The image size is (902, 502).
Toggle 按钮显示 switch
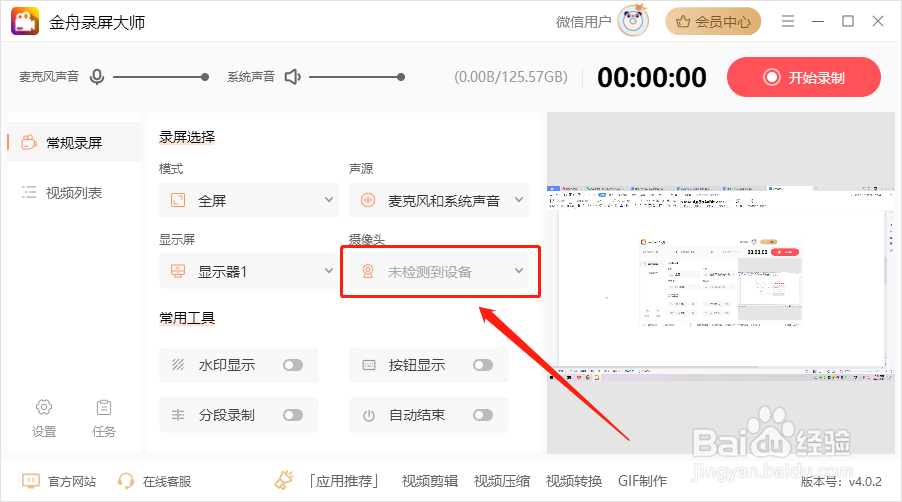483,365
